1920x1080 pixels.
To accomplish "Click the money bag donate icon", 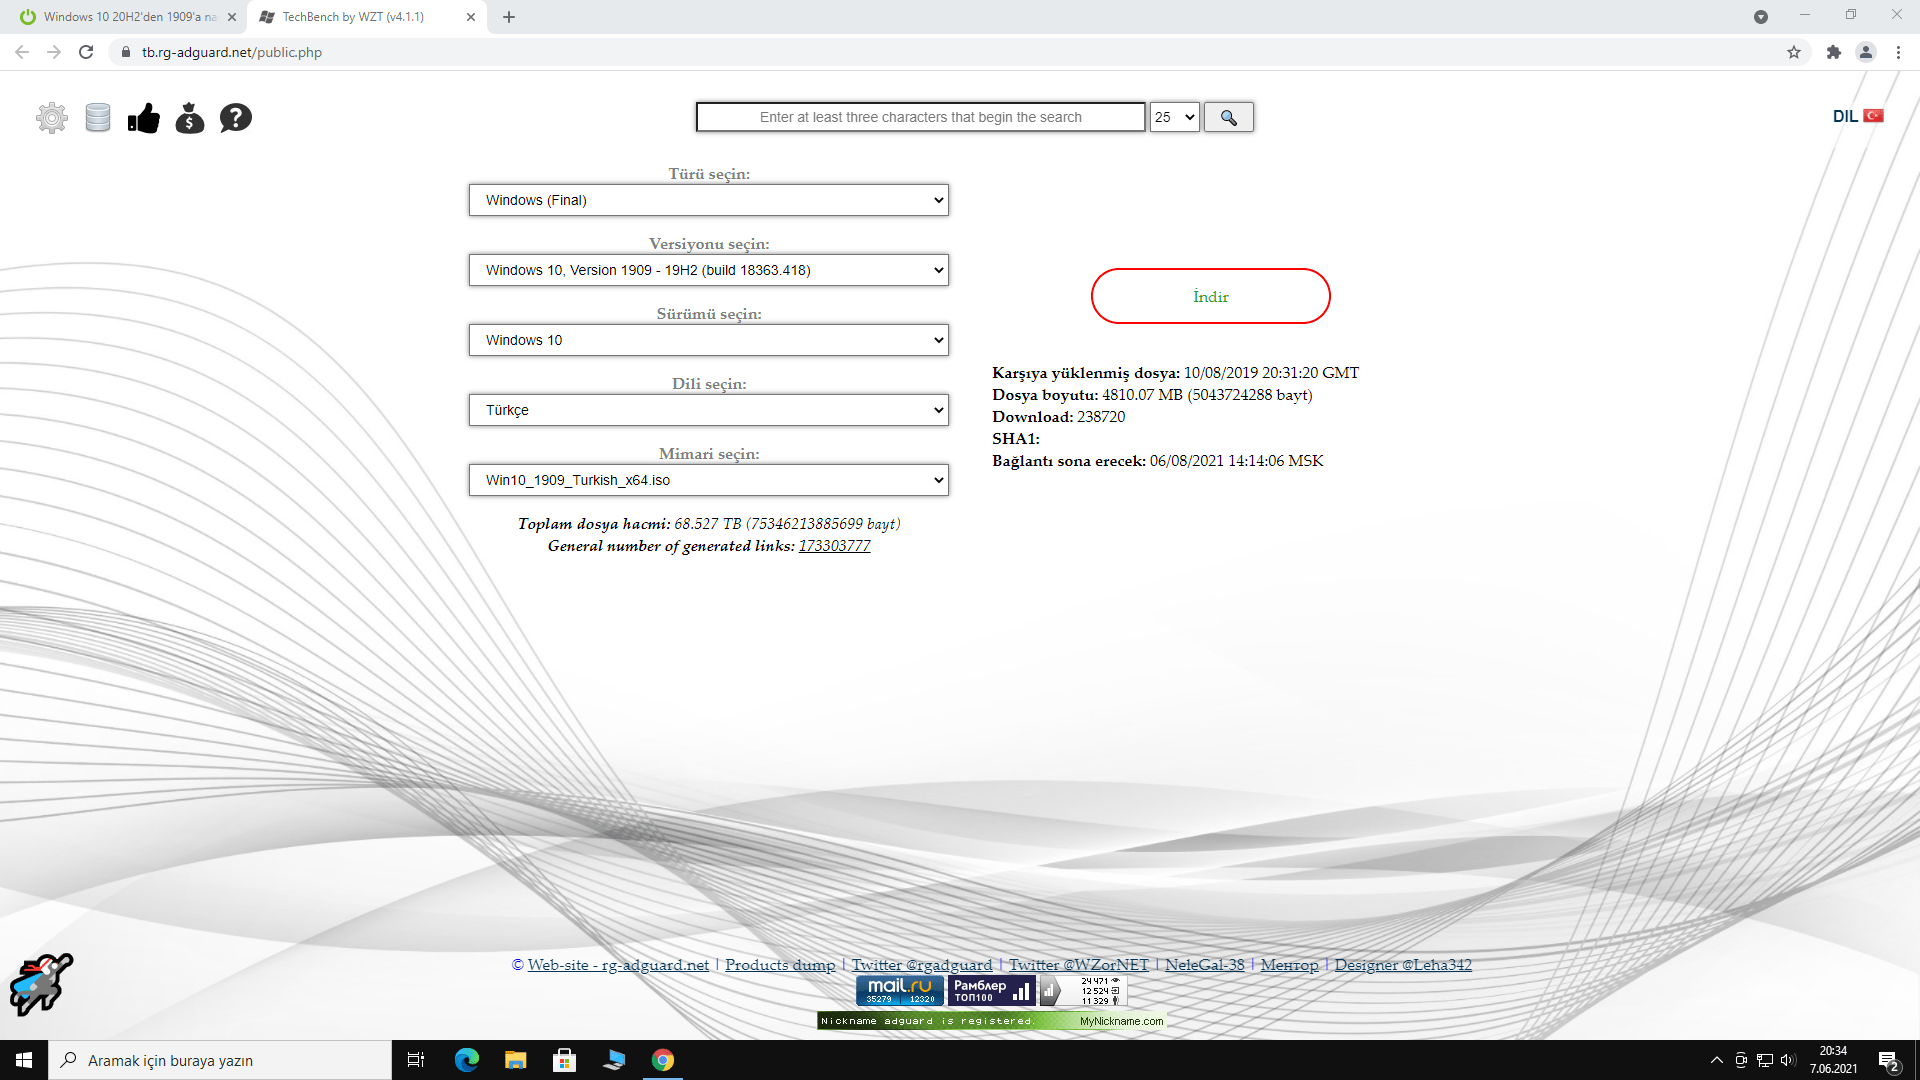I will click(190, 118).
